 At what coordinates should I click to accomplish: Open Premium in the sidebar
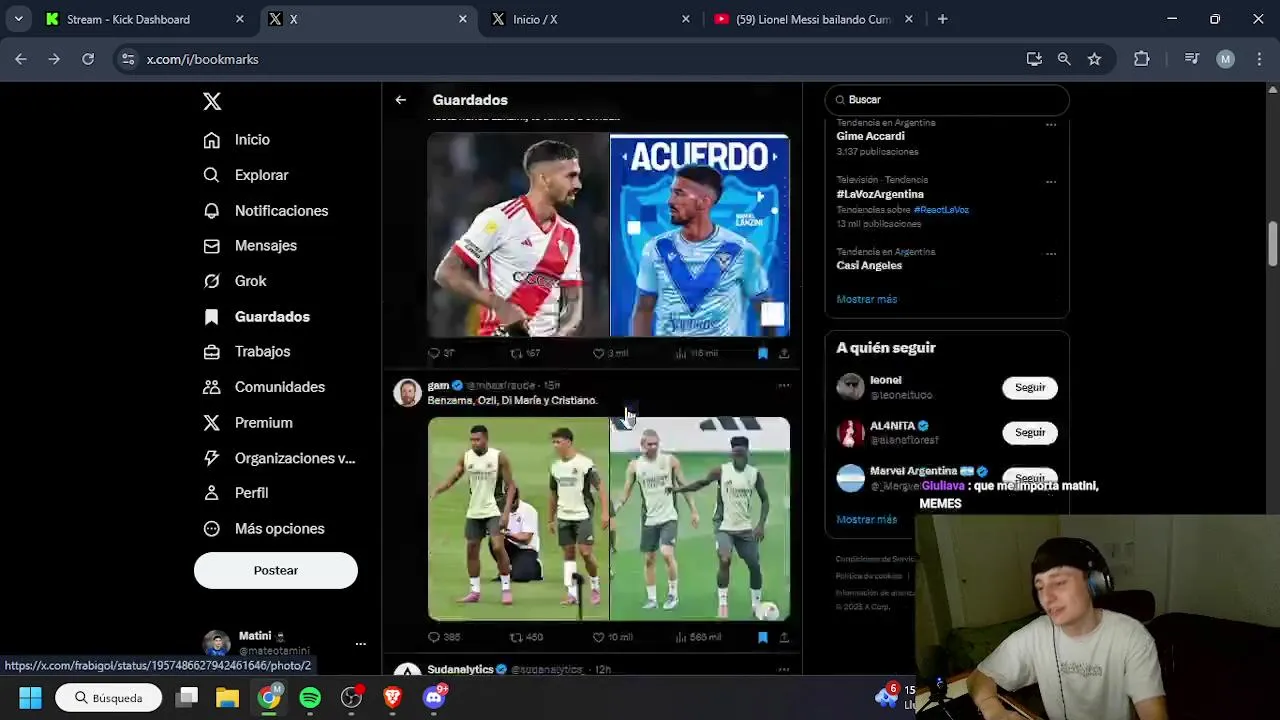point(248,423)
